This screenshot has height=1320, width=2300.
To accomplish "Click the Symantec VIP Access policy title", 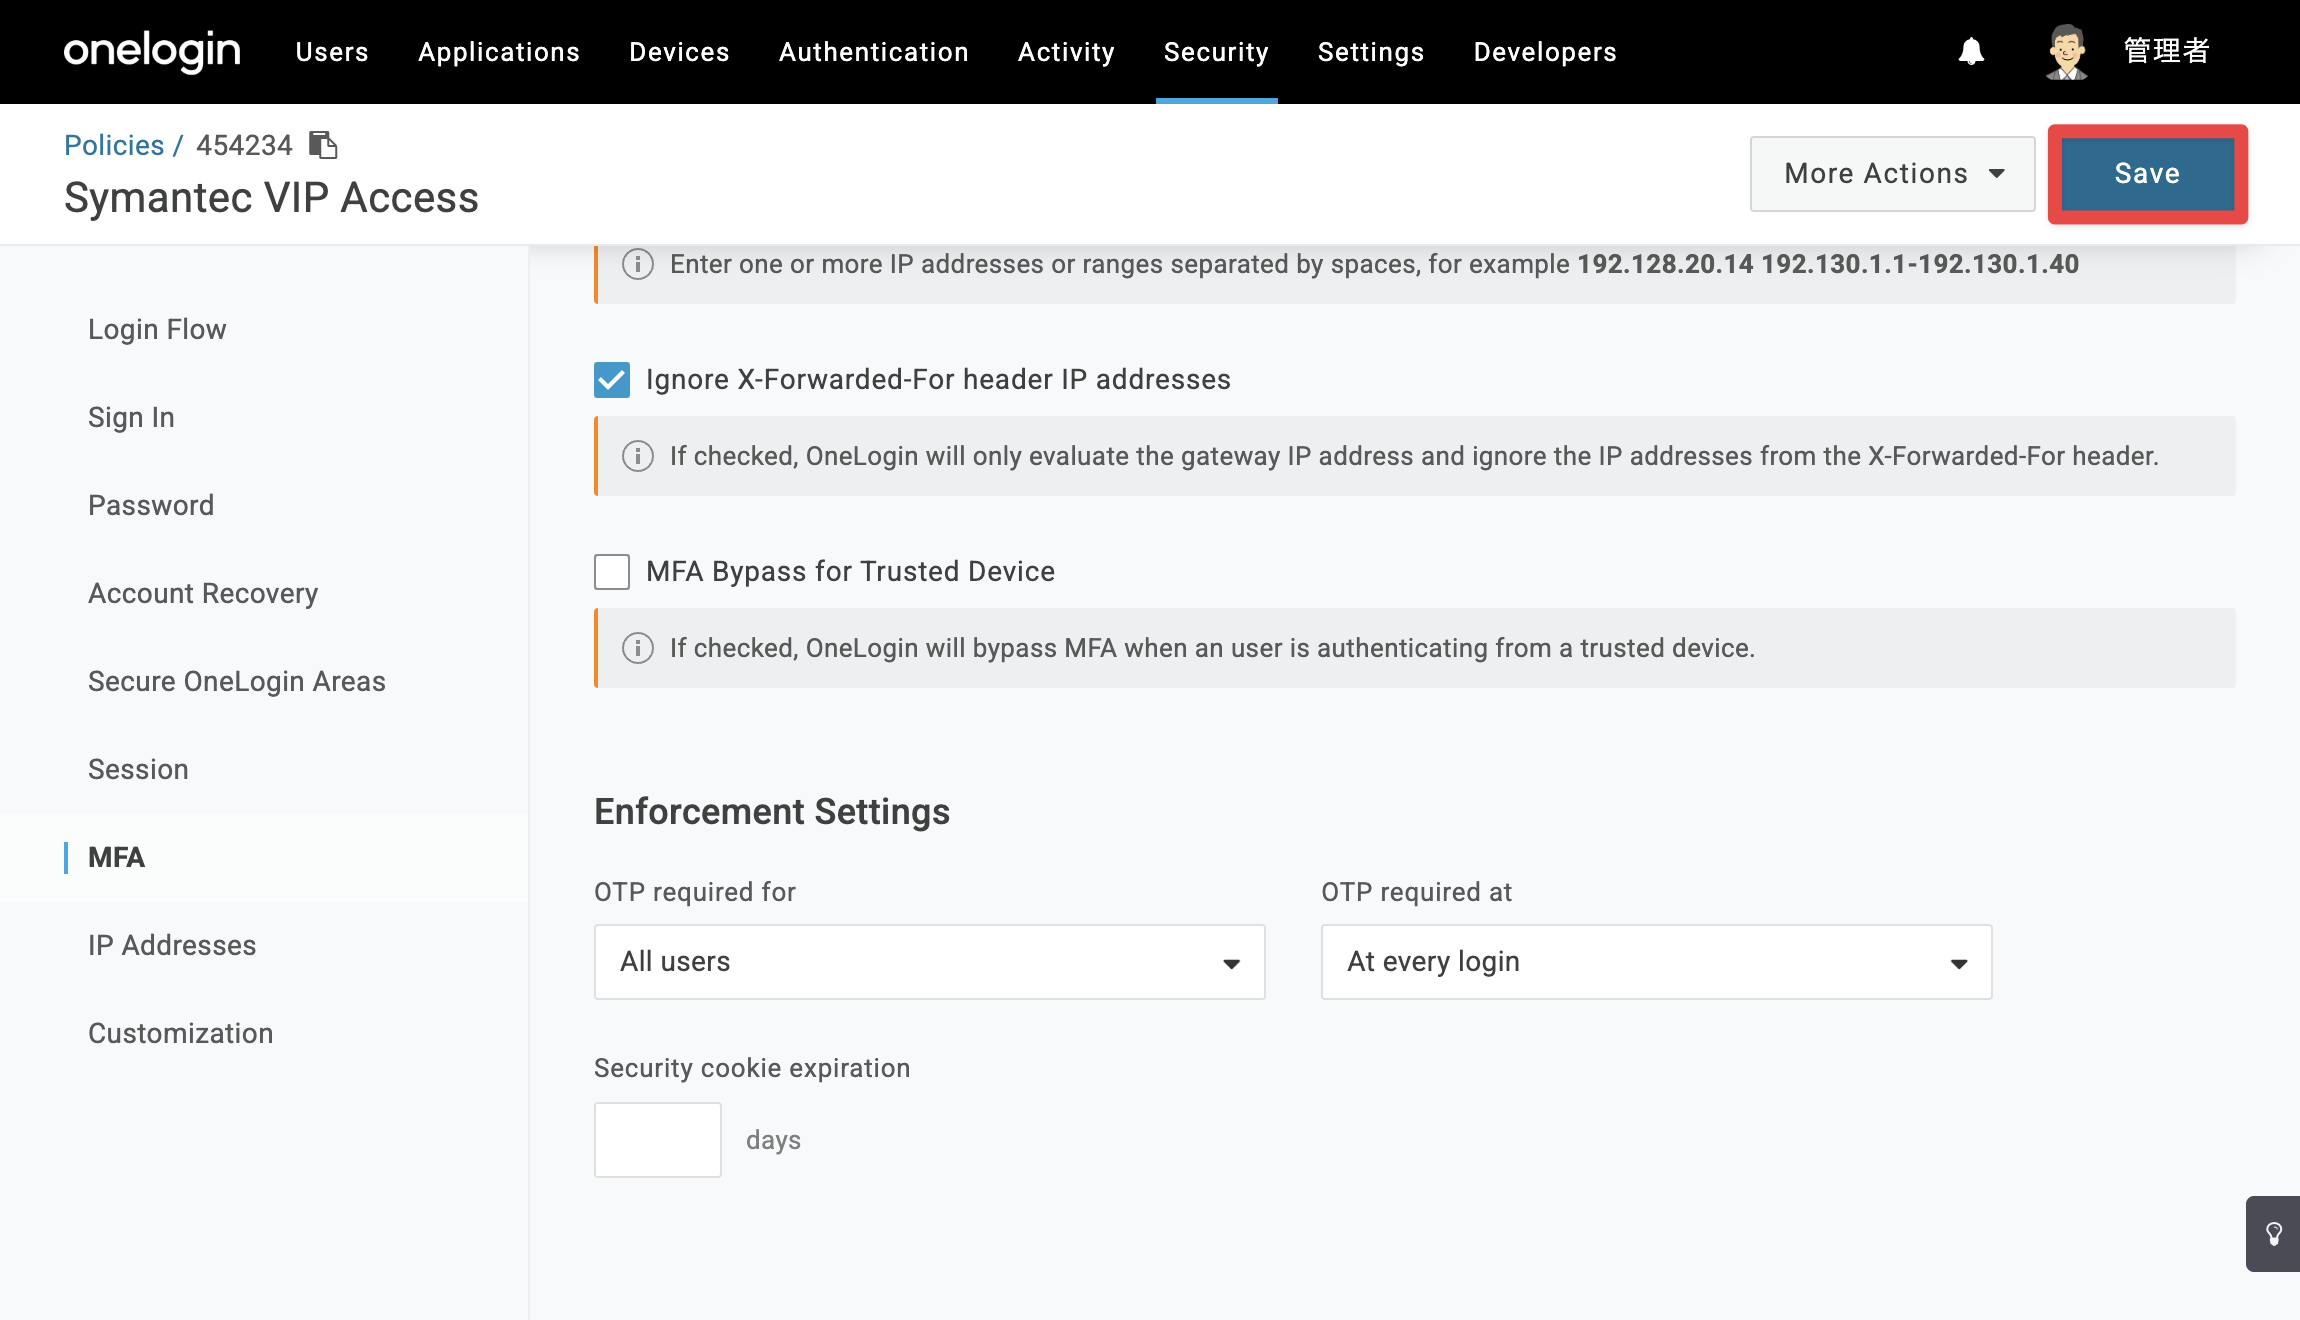I will click(271, 198).
